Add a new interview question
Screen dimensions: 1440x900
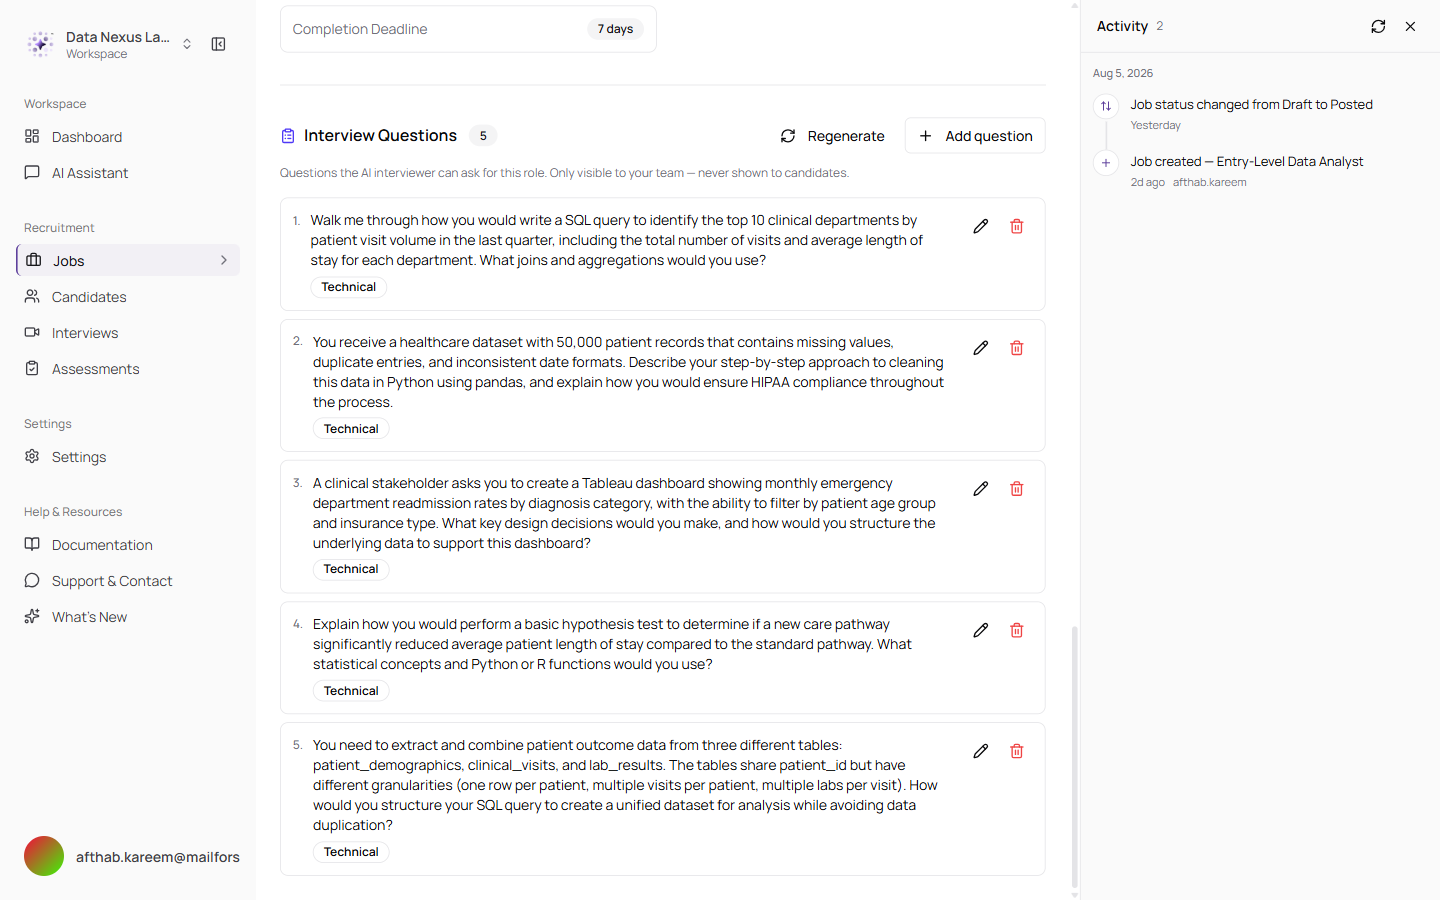coord(975,136)
